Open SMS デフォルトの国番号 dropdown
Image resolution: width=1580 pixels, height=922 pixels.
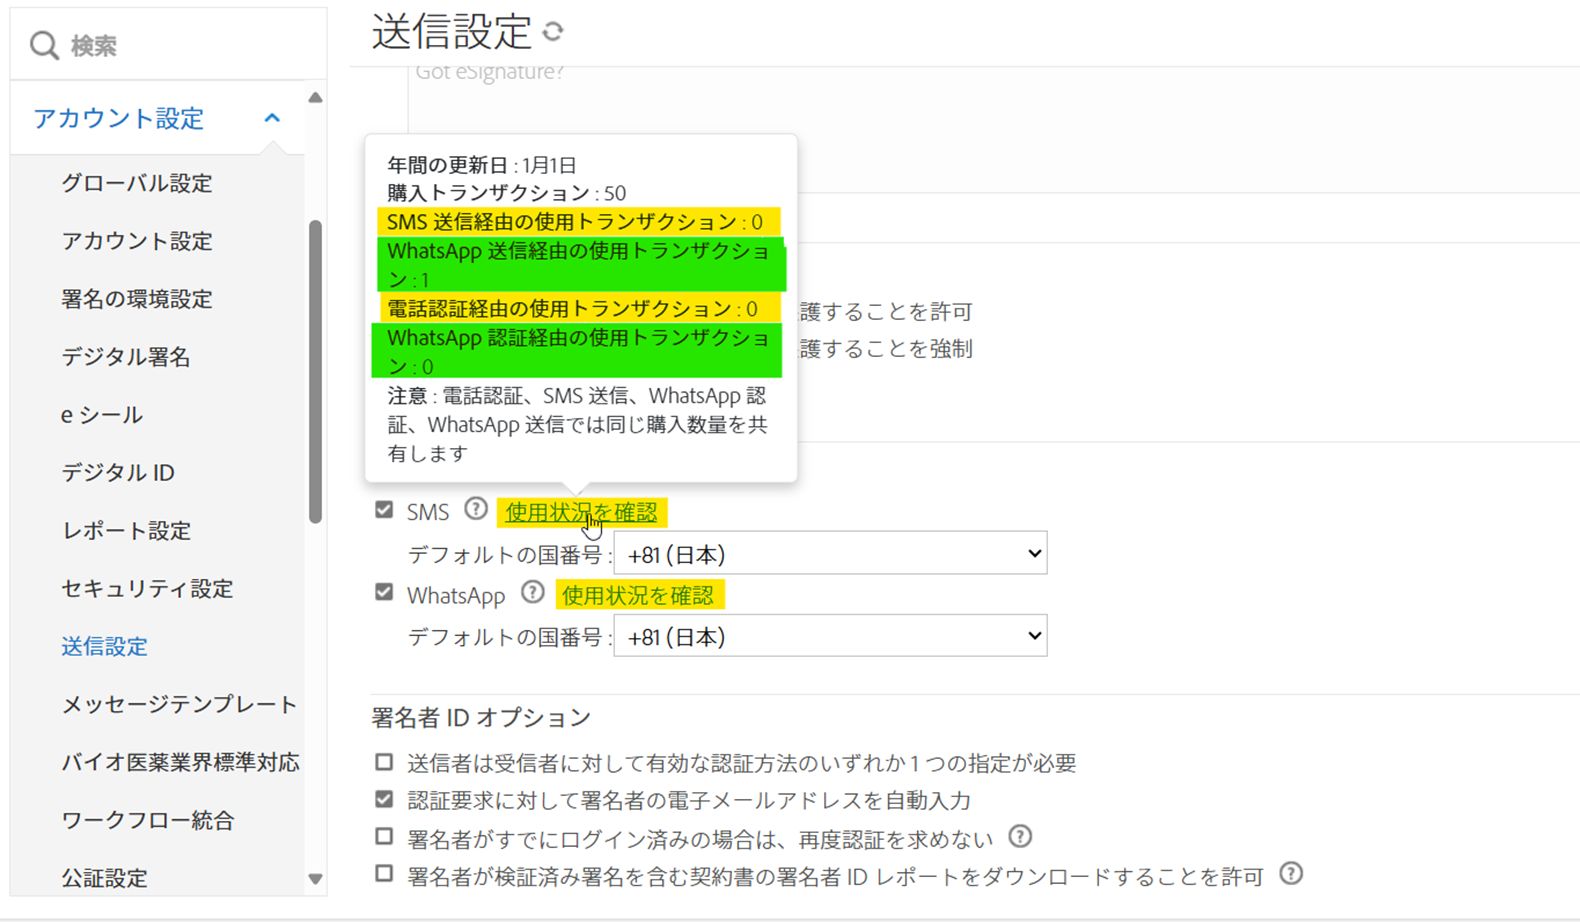830,553
